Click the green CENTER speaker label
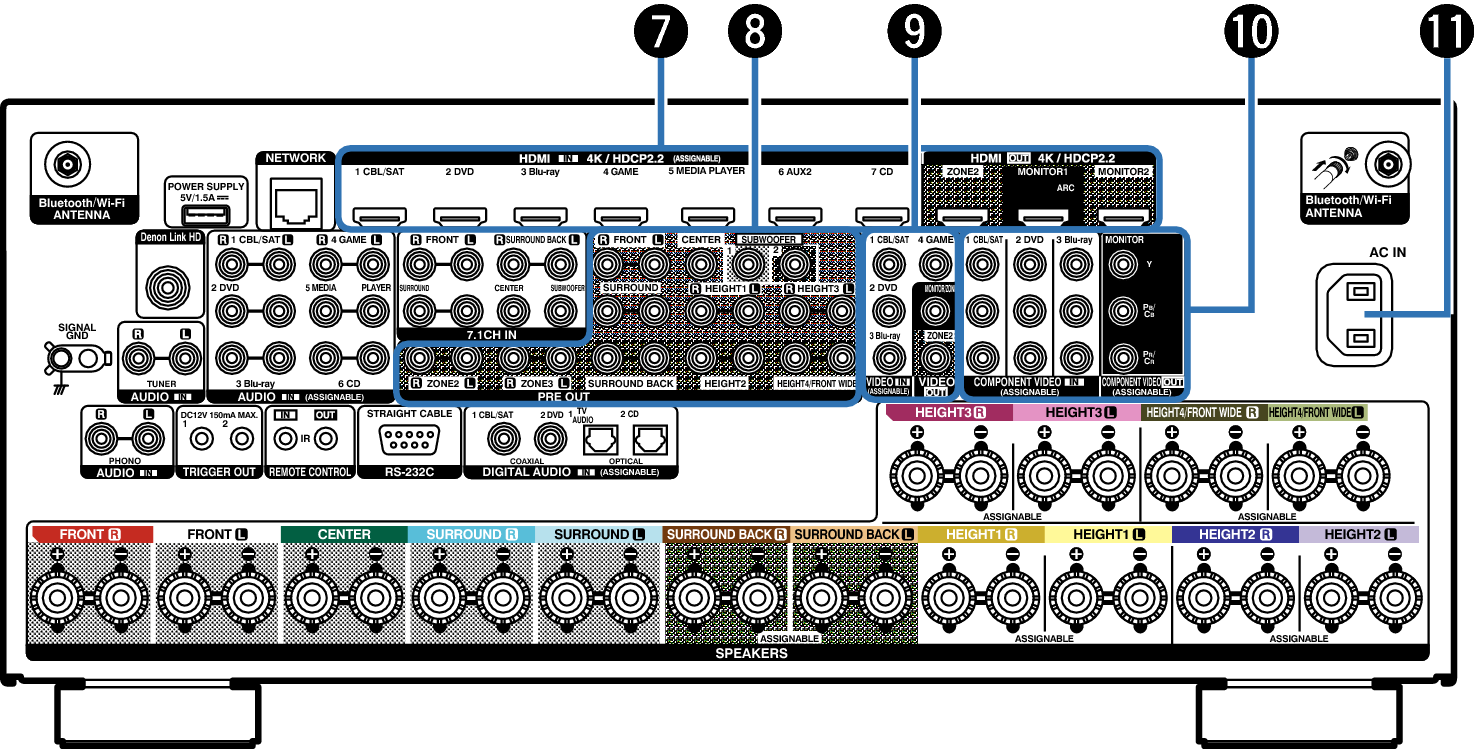The image size is (1475, 749). click(344, 534)
